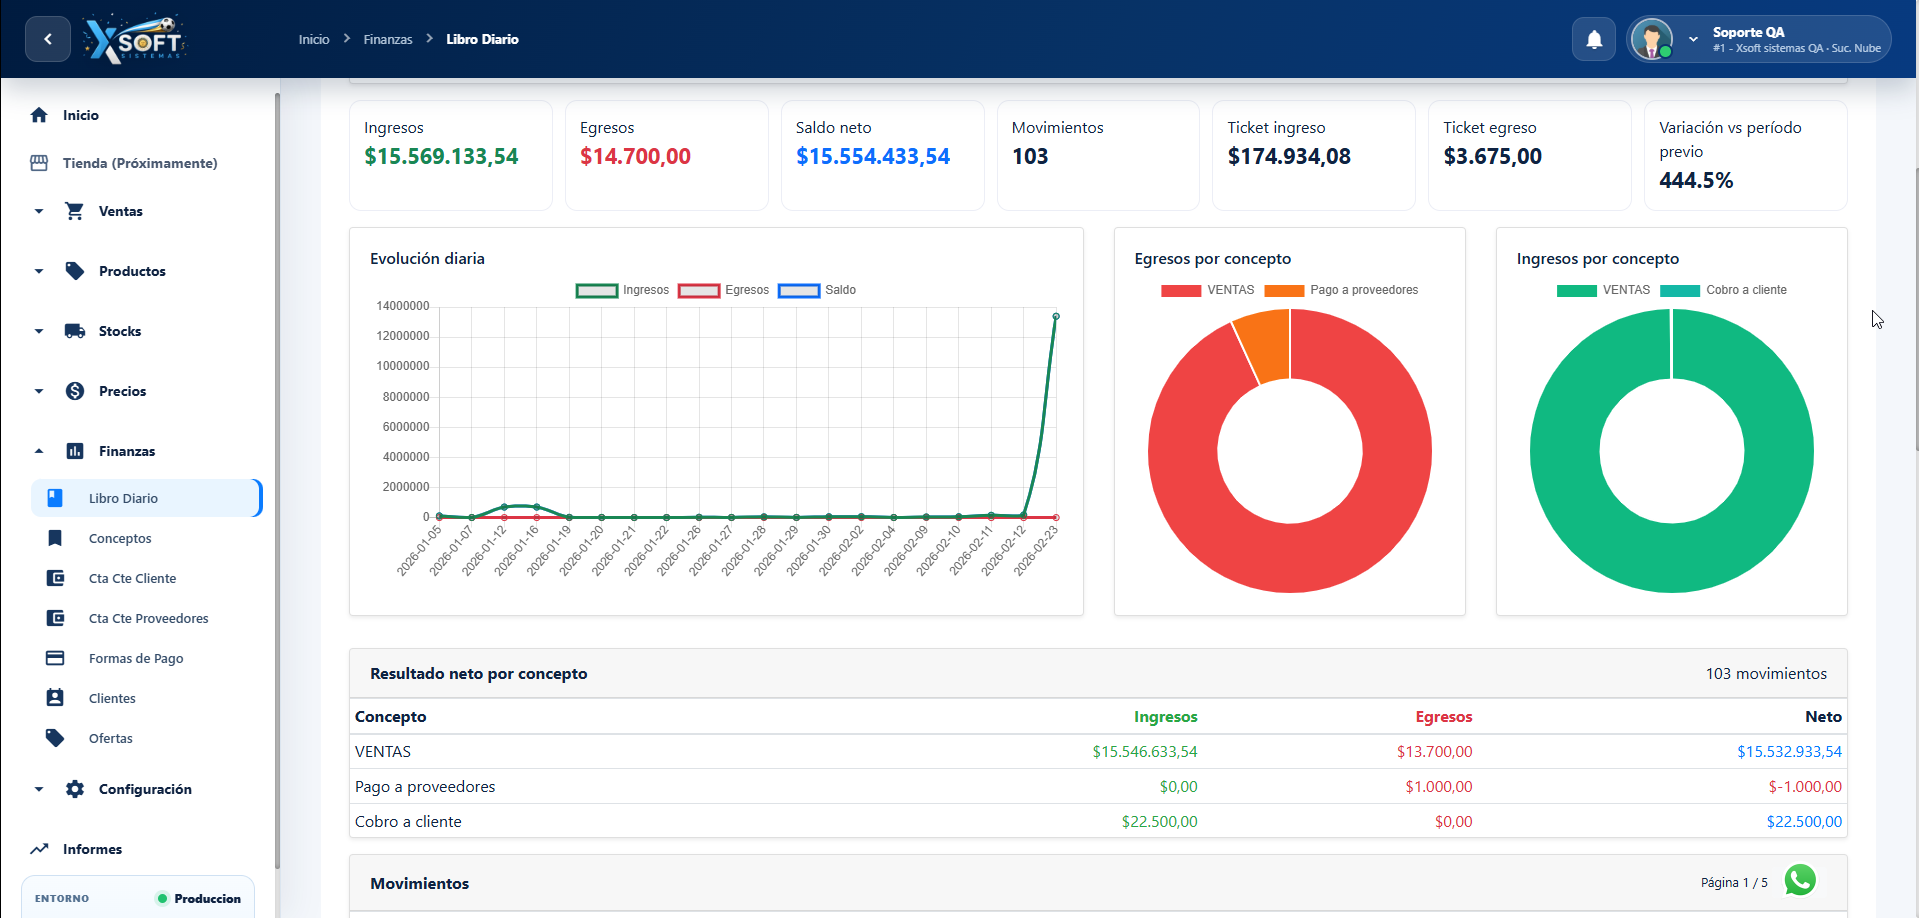Screen dimensions: 1919x918
Task: Toggle VENTAS in Egresos por concepto legend
Action: point(1208,290)
